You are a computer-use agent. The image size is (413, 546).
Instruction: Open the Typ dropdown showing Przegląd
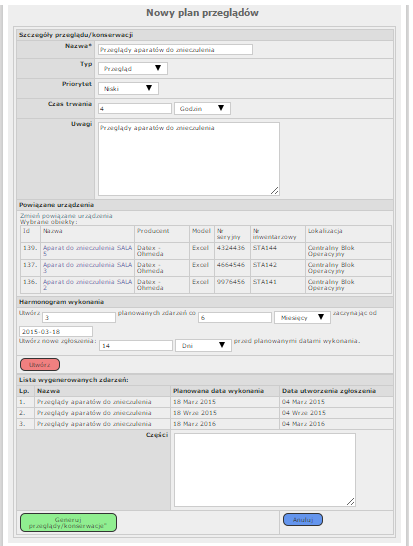click(133, 68)
